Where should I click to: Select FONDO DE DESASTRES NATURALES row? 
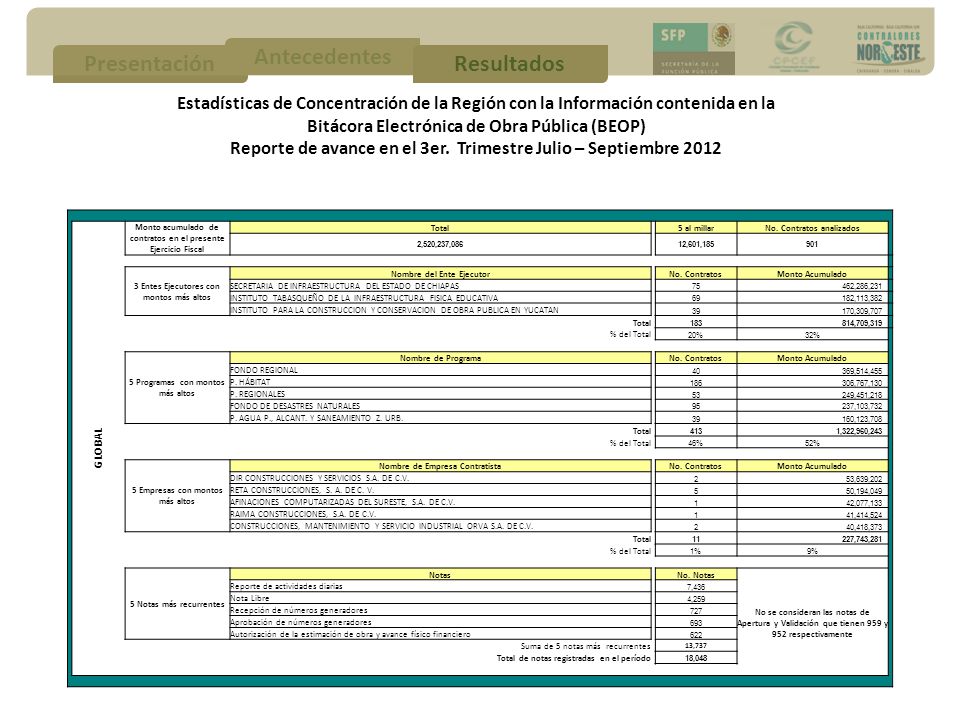440,406
